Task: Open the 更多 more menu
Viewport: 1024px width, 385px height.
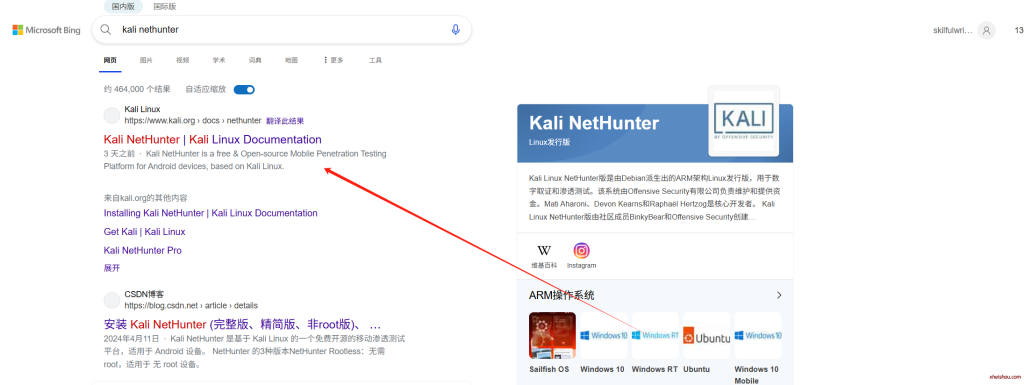Action: point(333,60)
